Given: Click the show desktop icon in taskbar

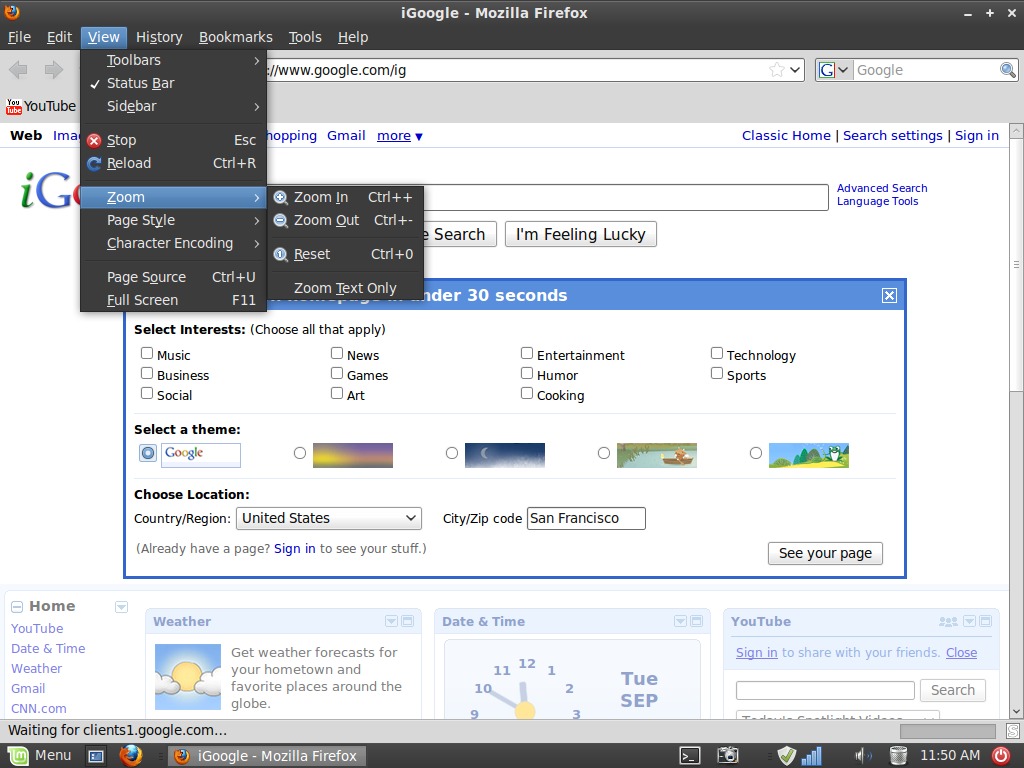Looking at the screenshot, I should tap(96, 756).
